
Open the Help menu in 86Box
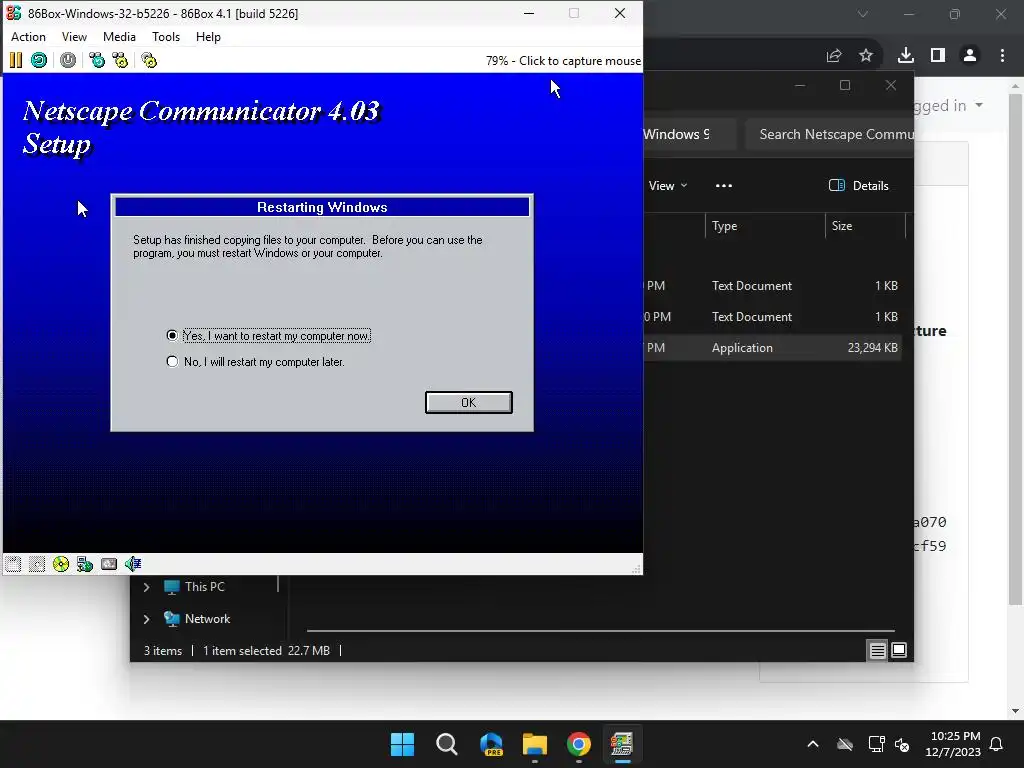[x=208, y=37]
